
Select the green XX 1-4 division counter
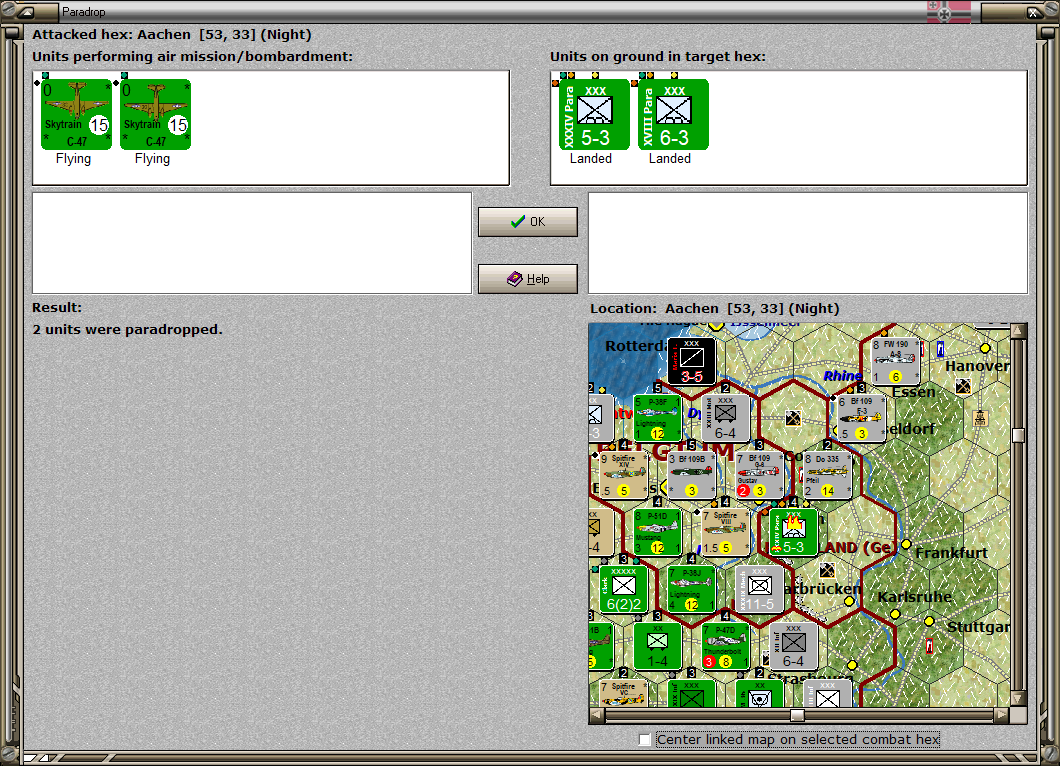pyautogui.click(x=657, y=646)
